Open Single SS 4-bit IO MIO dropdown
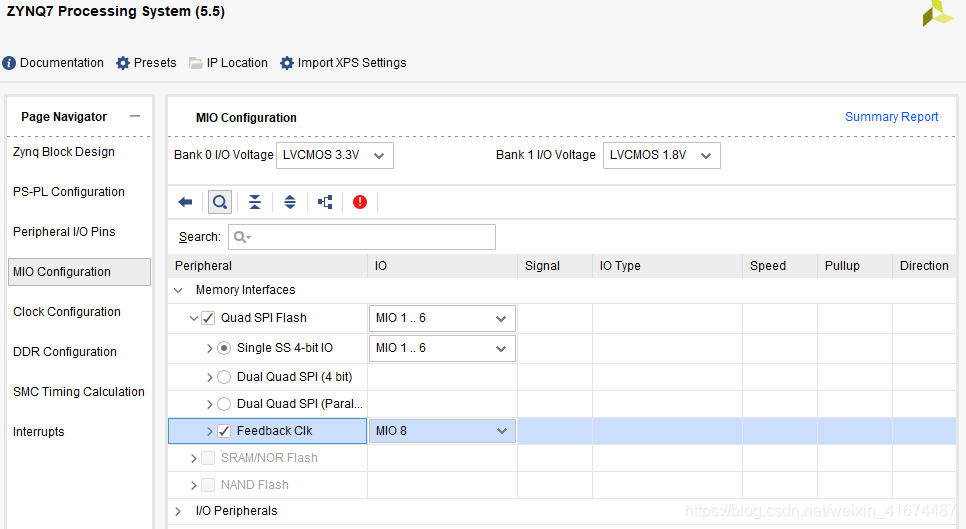The image size is (966, 529). pyautogui.click(x=442, y=349)
